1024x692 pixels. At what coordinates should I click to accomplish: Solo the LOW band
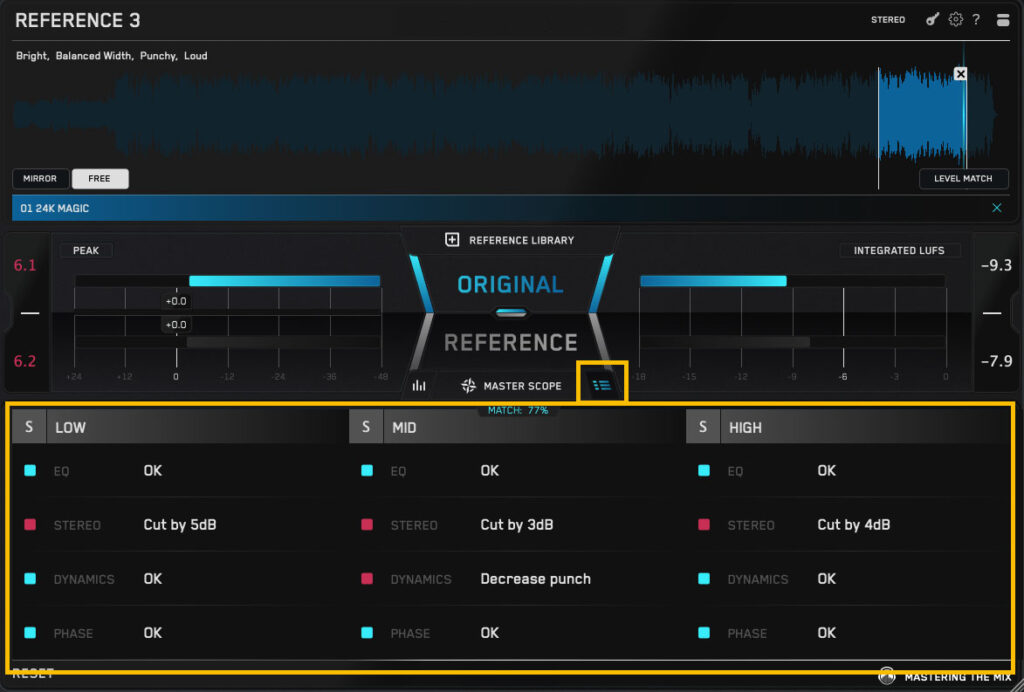coord(29,427)
